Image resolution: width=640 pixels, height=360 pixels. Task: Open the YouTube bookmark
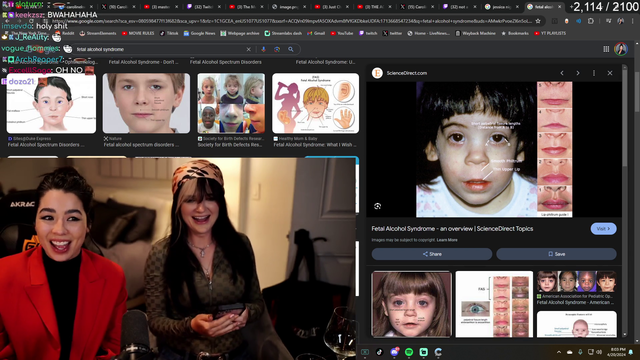342,33
